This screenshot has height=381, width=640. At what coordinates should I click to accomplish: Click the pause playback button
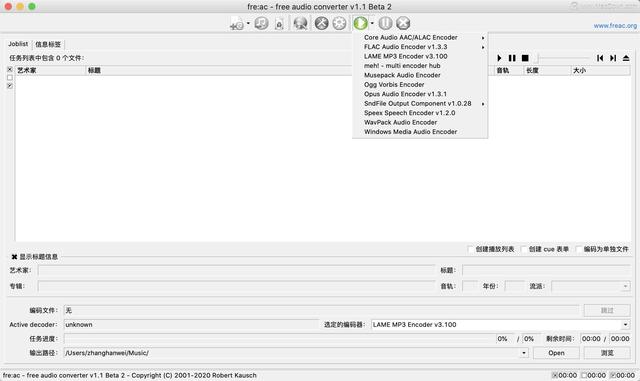(512, 58)
